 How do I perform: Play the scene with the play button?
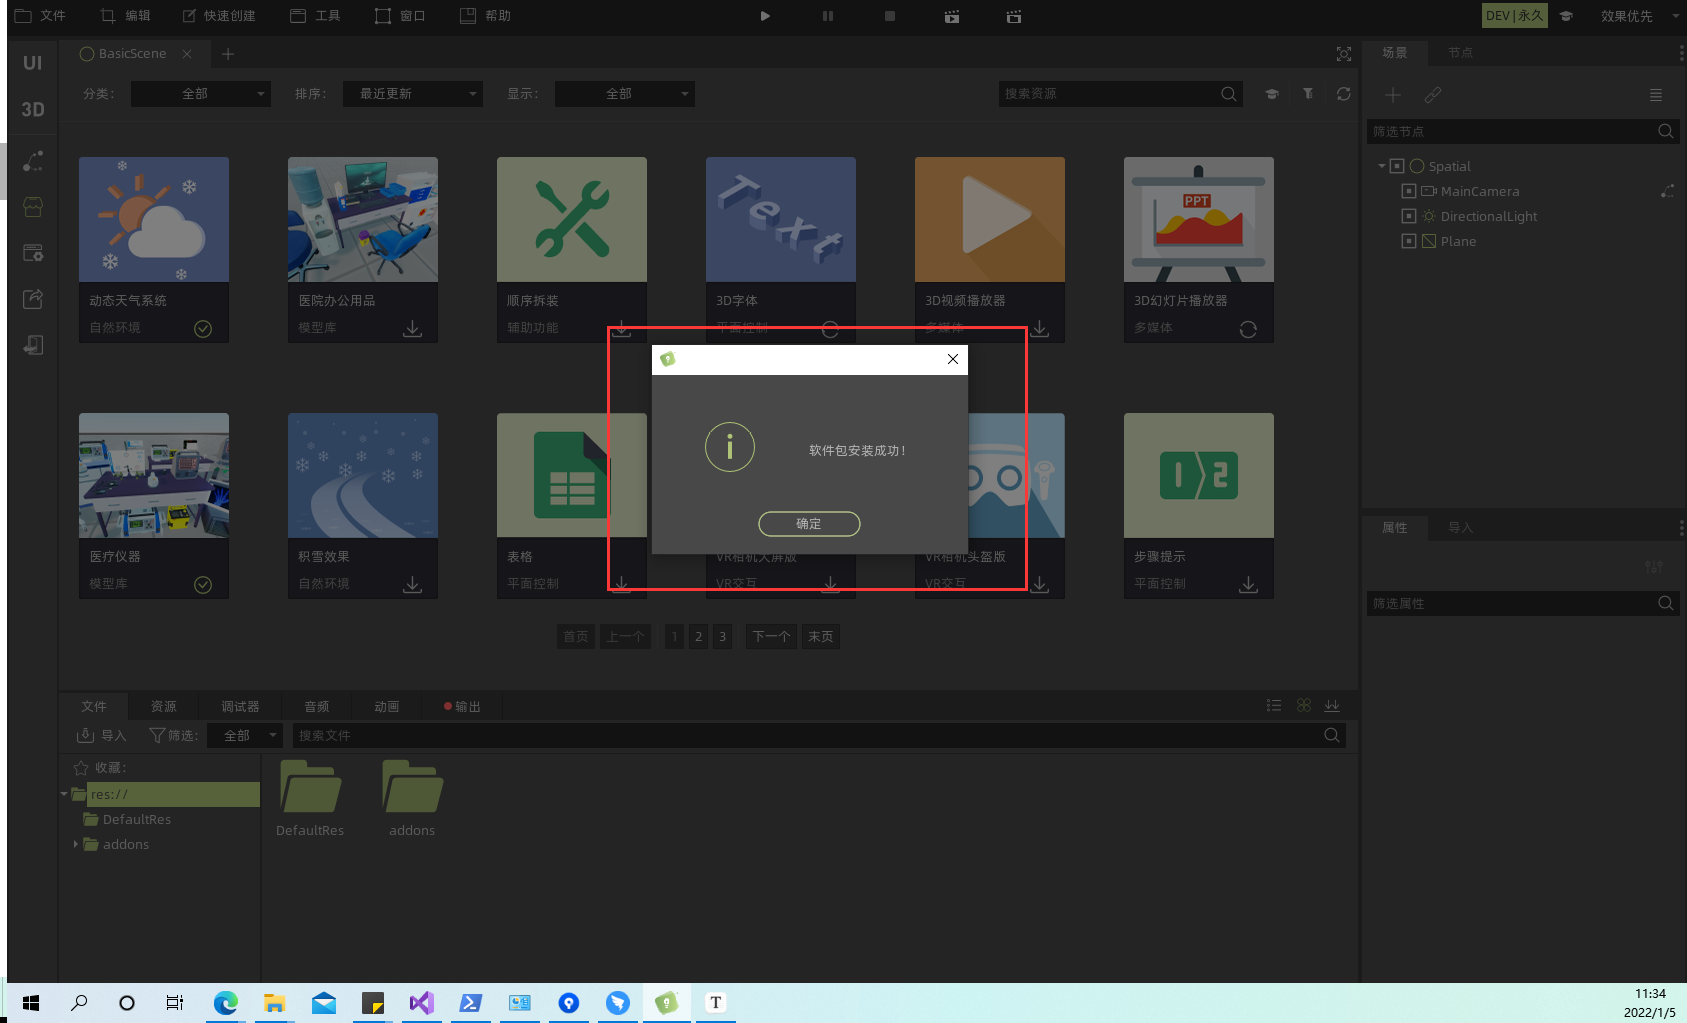tap(765, 16)
